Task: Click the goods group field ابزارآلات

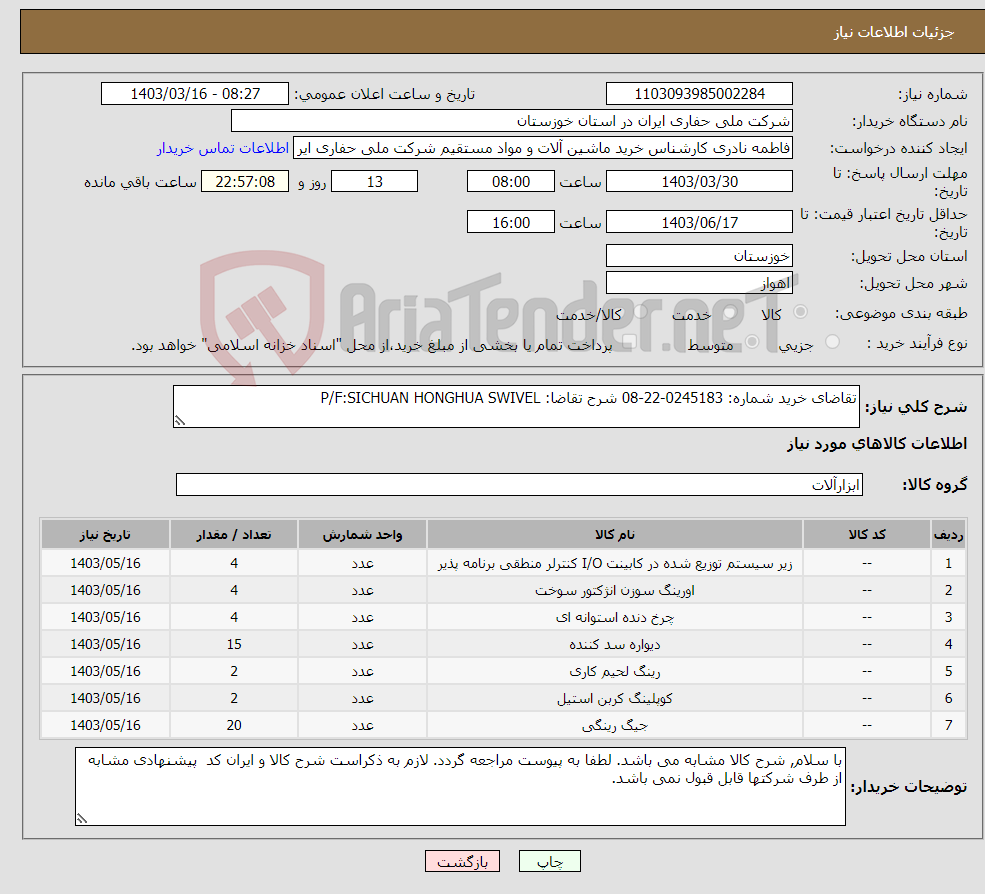Action: click(520, 484)
